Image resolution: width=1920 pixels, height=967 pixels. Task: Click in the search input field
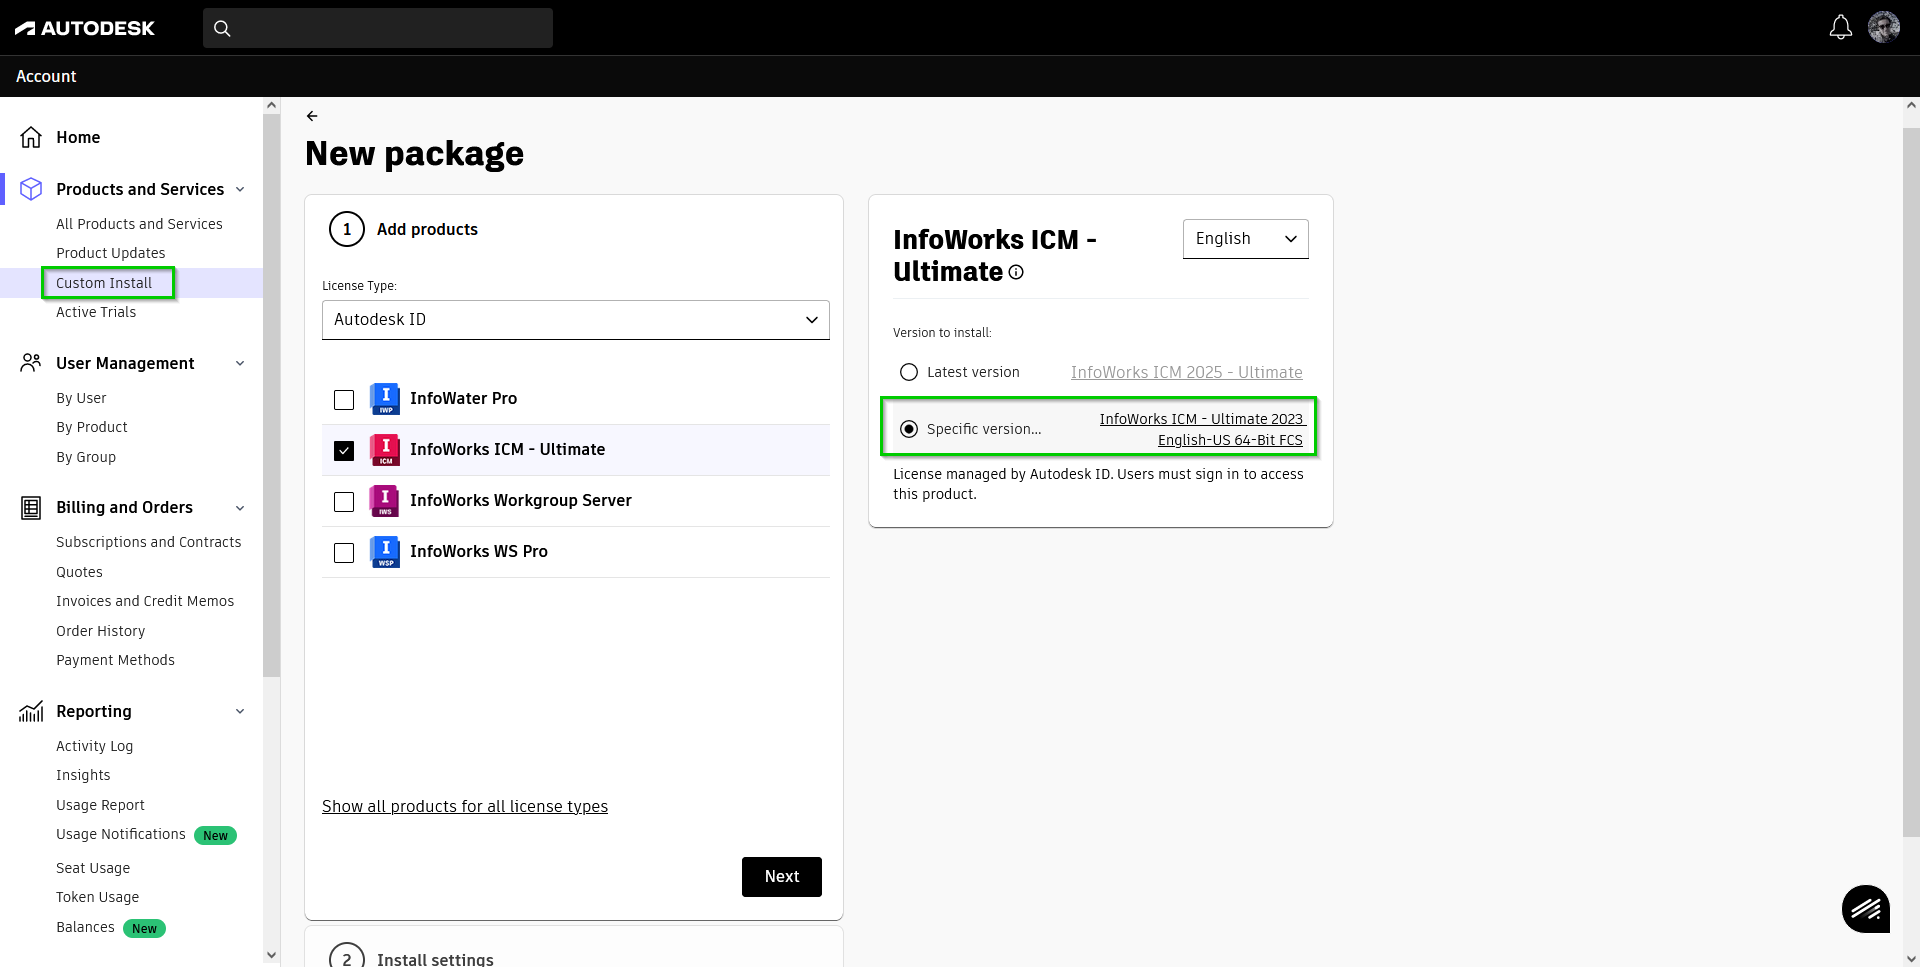[x=378, y=28]
